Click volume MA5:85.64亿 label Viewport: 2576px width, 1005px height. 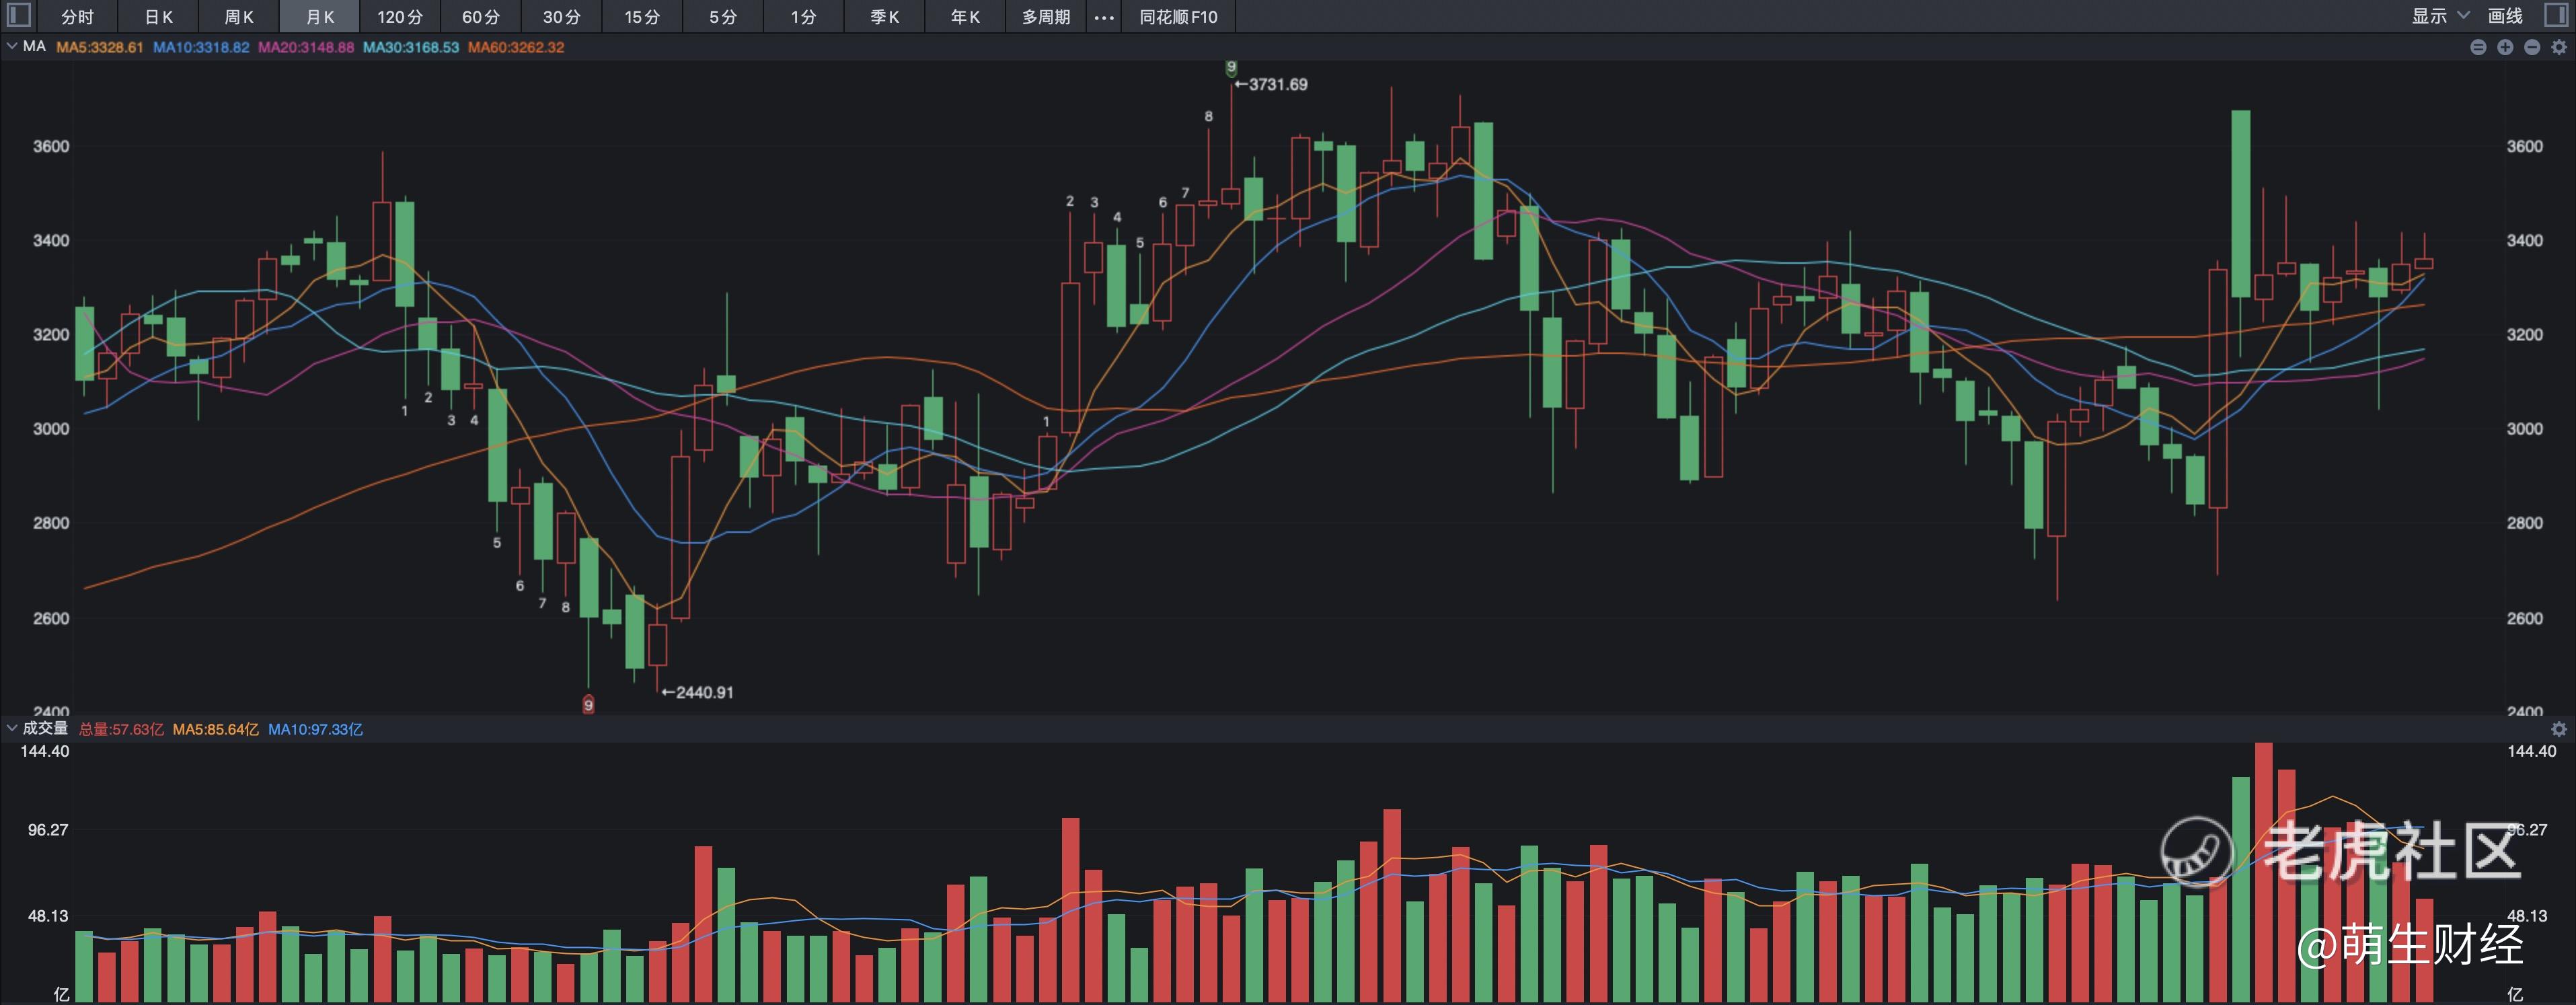click(215, 729)
